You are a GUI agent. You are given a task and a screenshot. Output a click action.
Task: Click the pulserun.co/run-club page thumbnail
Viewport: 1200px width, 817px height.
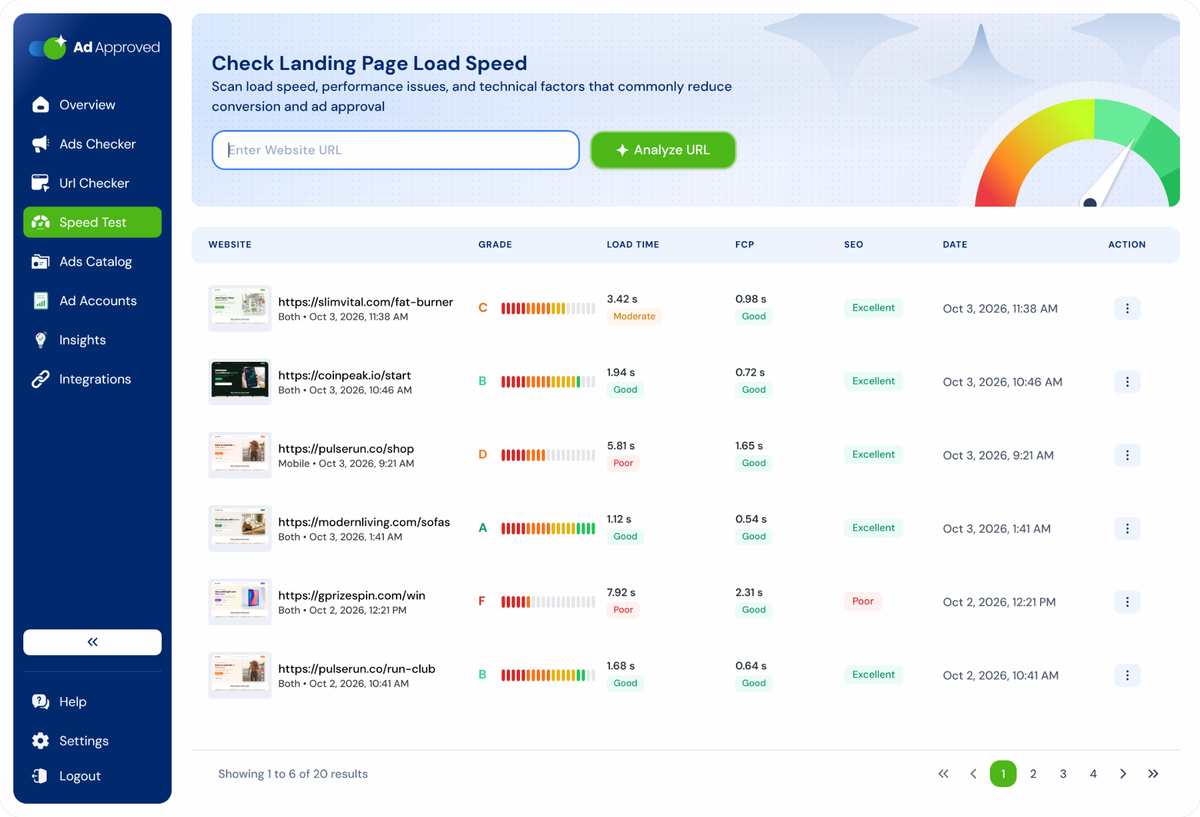240,675
